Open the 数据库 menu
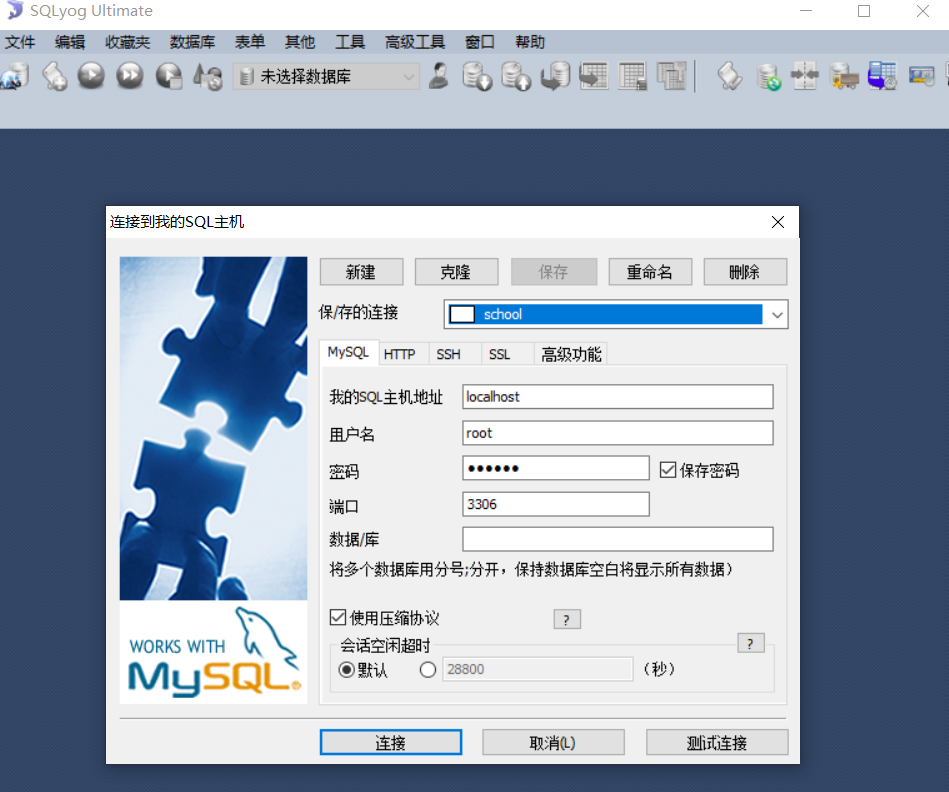The width and height of the screenshot is (949, 792). click(x=192, y=42)
